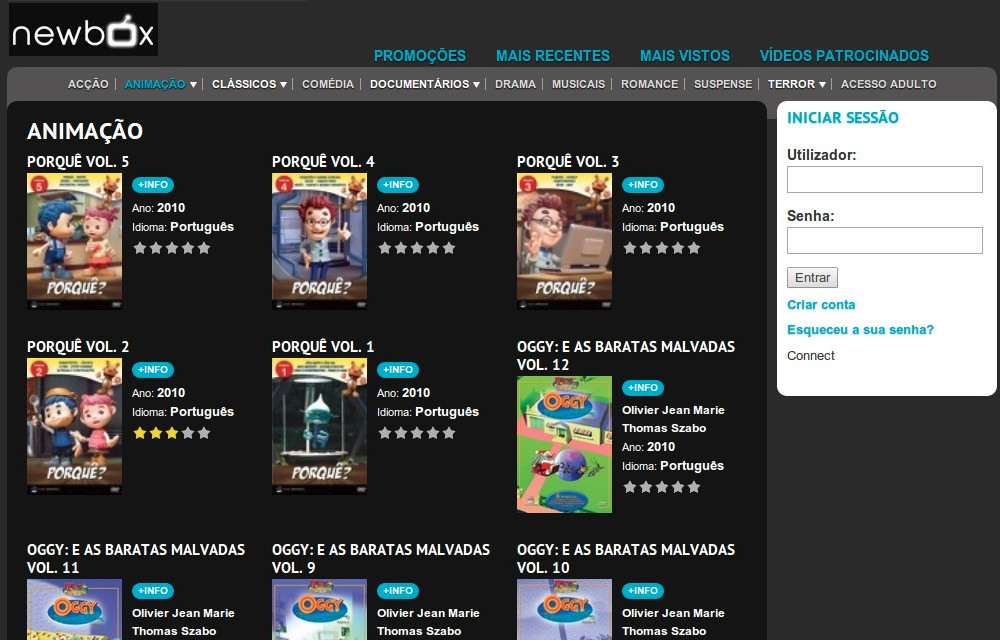
Task: Set Porquê Vol. 2 to one star
Action: (140, 433)
